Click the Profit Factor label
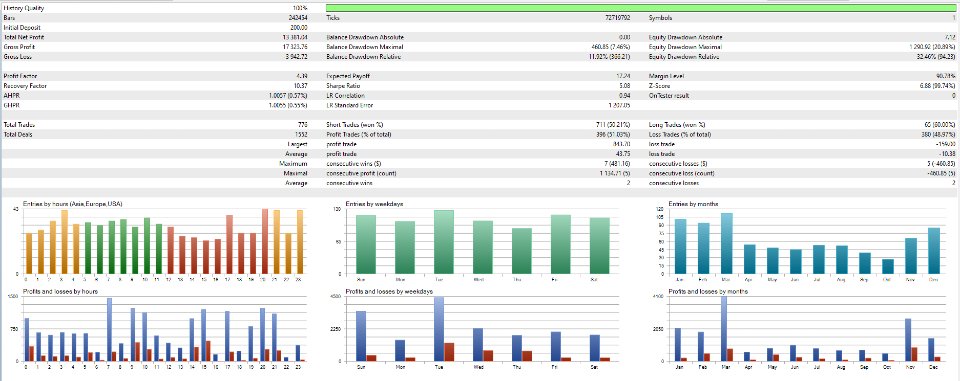This screenshot has height=381, width=960. [x=19, y=76]
